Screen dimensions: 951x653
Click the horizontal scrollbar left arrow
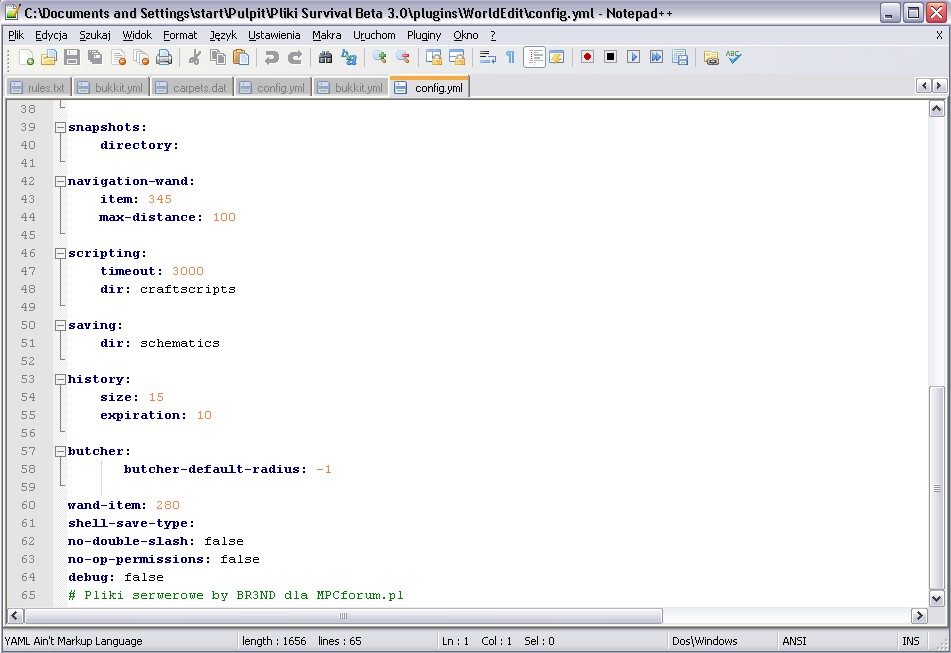(x=15, y=616)
